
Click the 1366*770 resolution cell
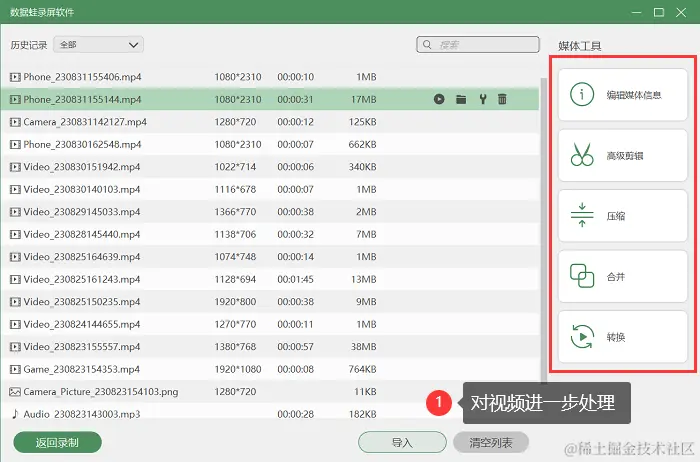tap(235, 212)
